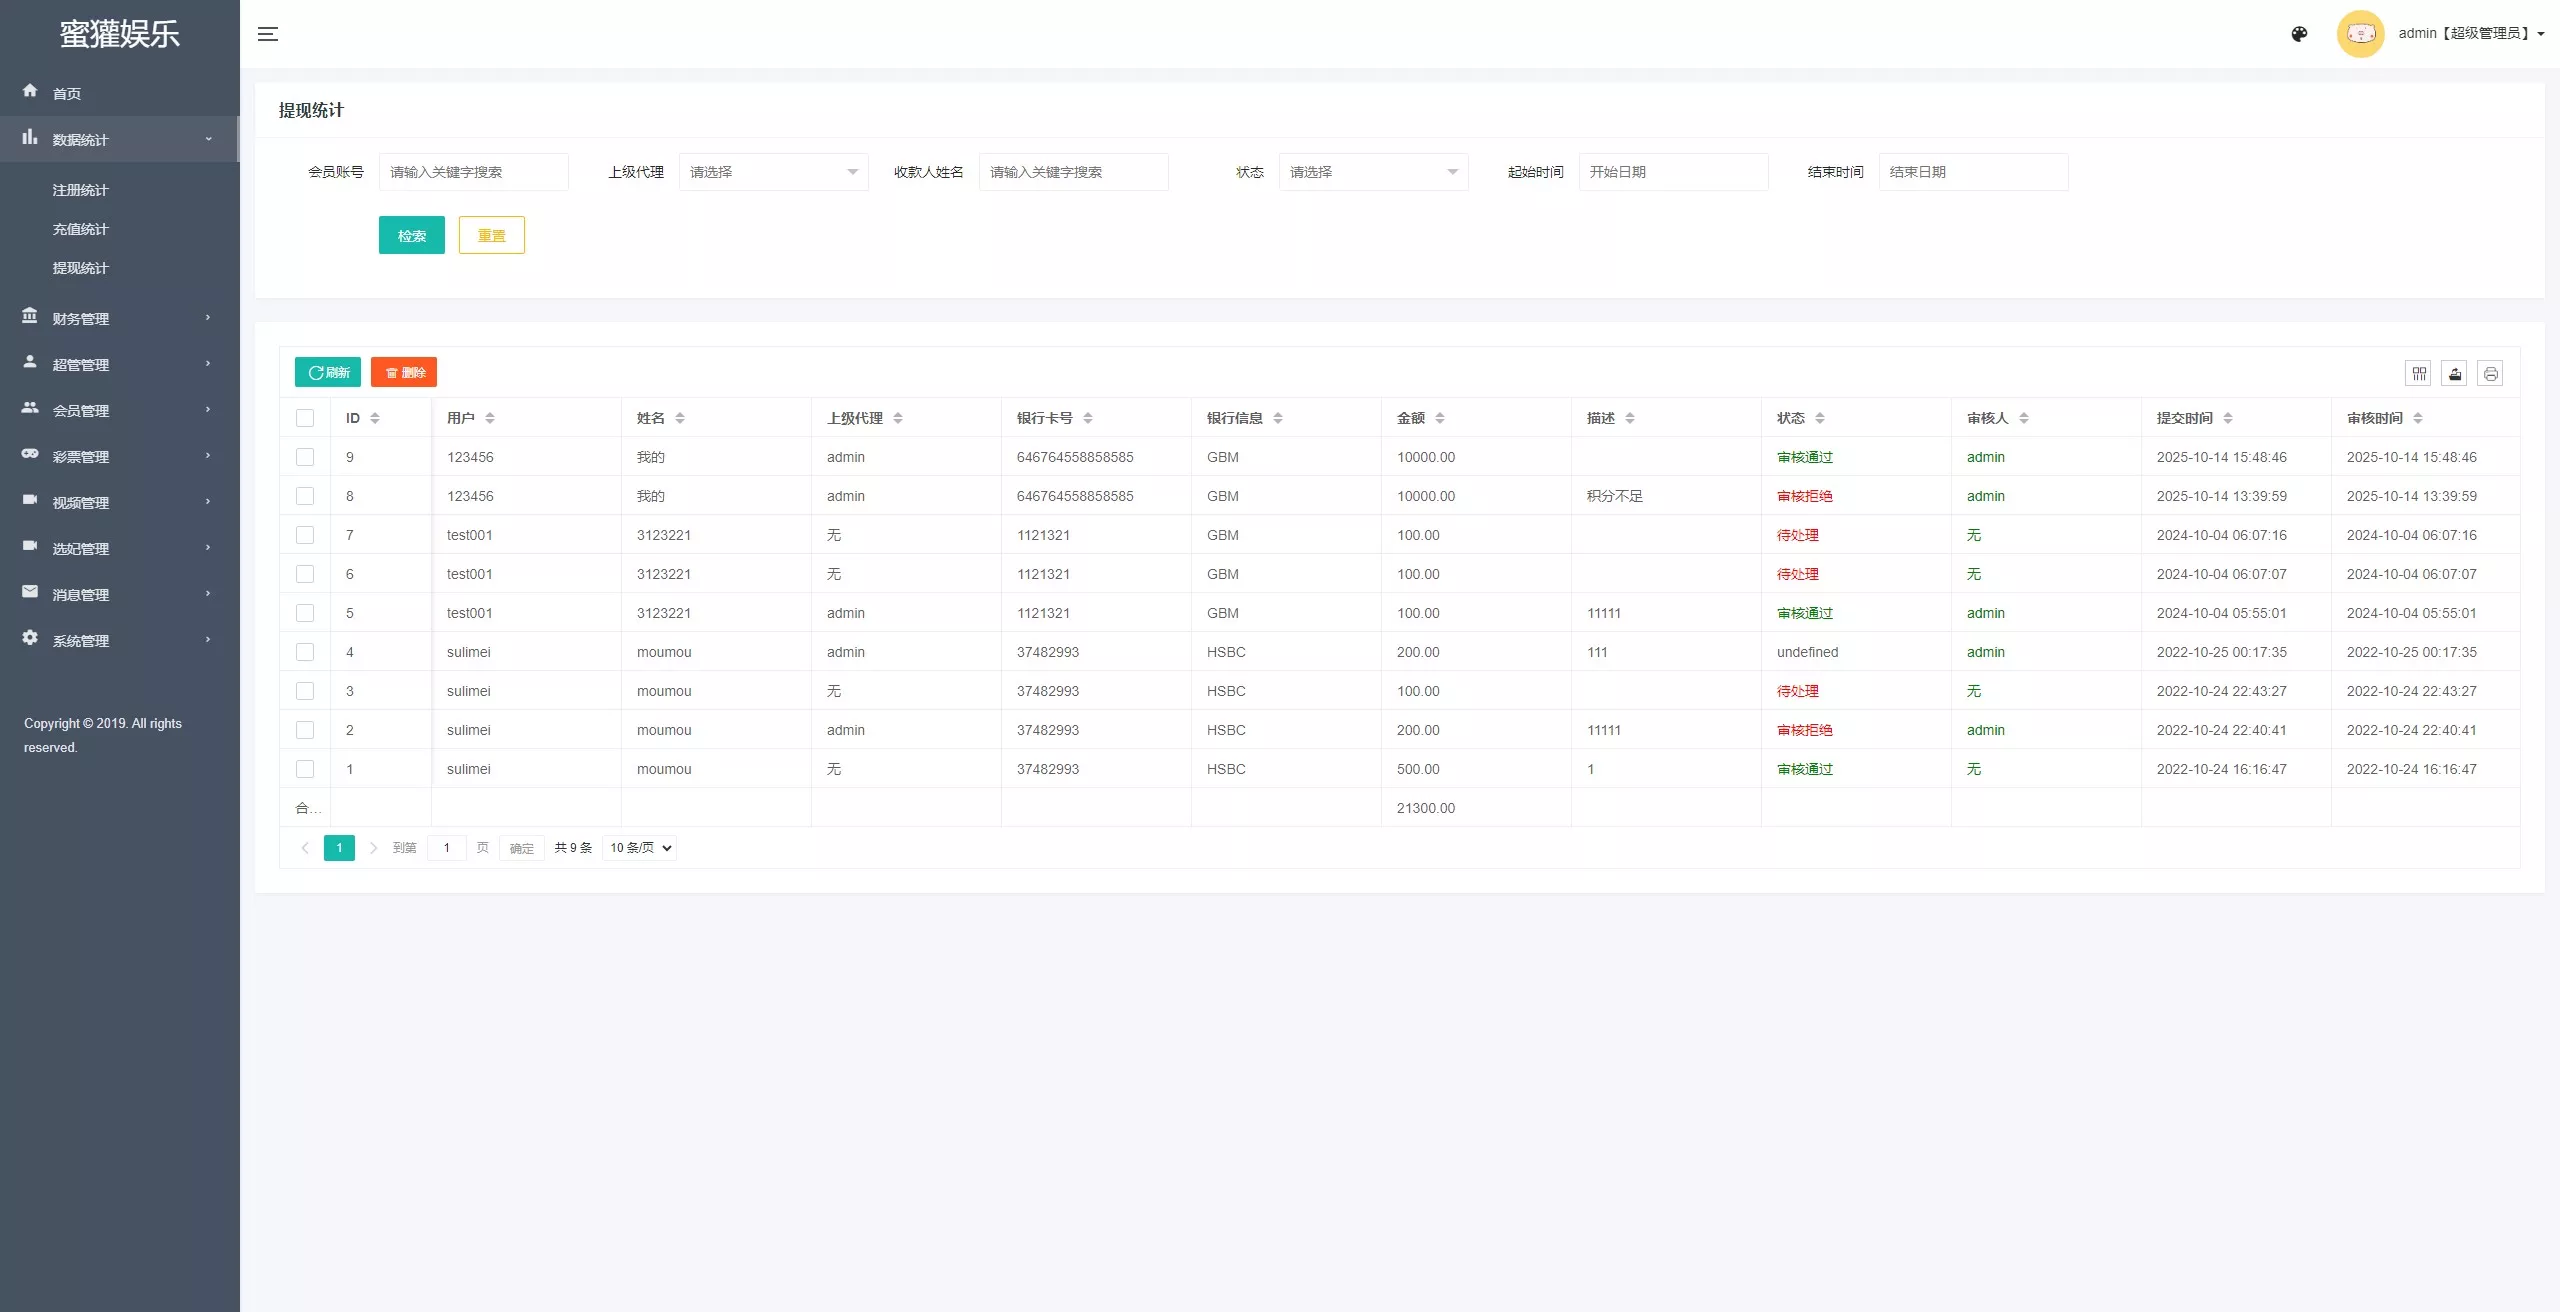Screen dimensions: 2560x1312
Task: Check the select-all checkbox in the table header
Action: click(x=305, y=418)
